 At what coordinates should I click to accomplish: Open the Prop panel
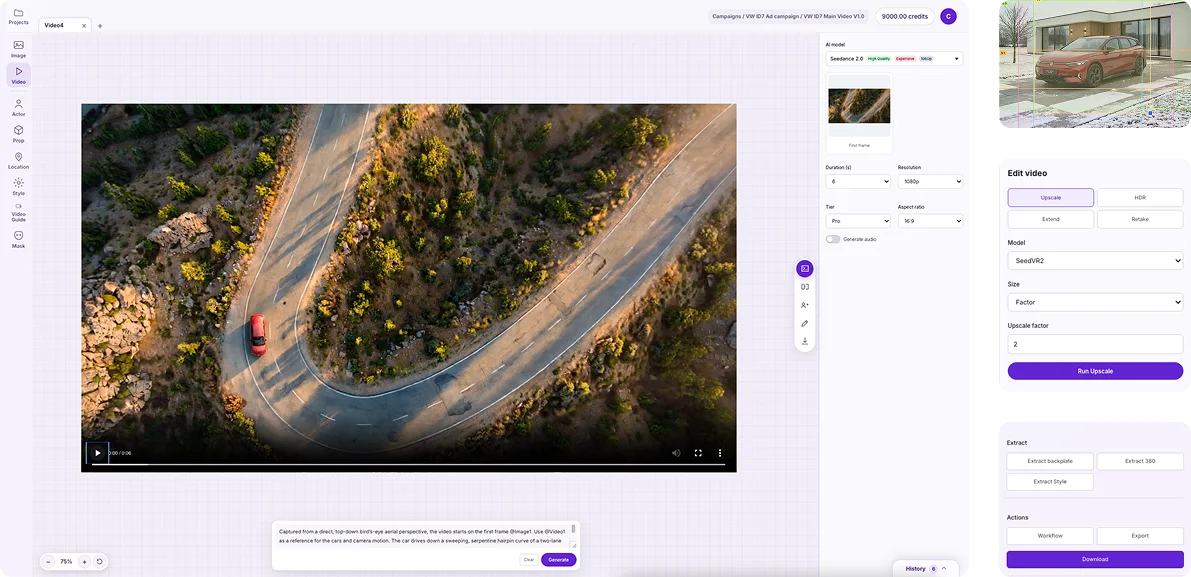pyautogui.click(x=18, y=134)
